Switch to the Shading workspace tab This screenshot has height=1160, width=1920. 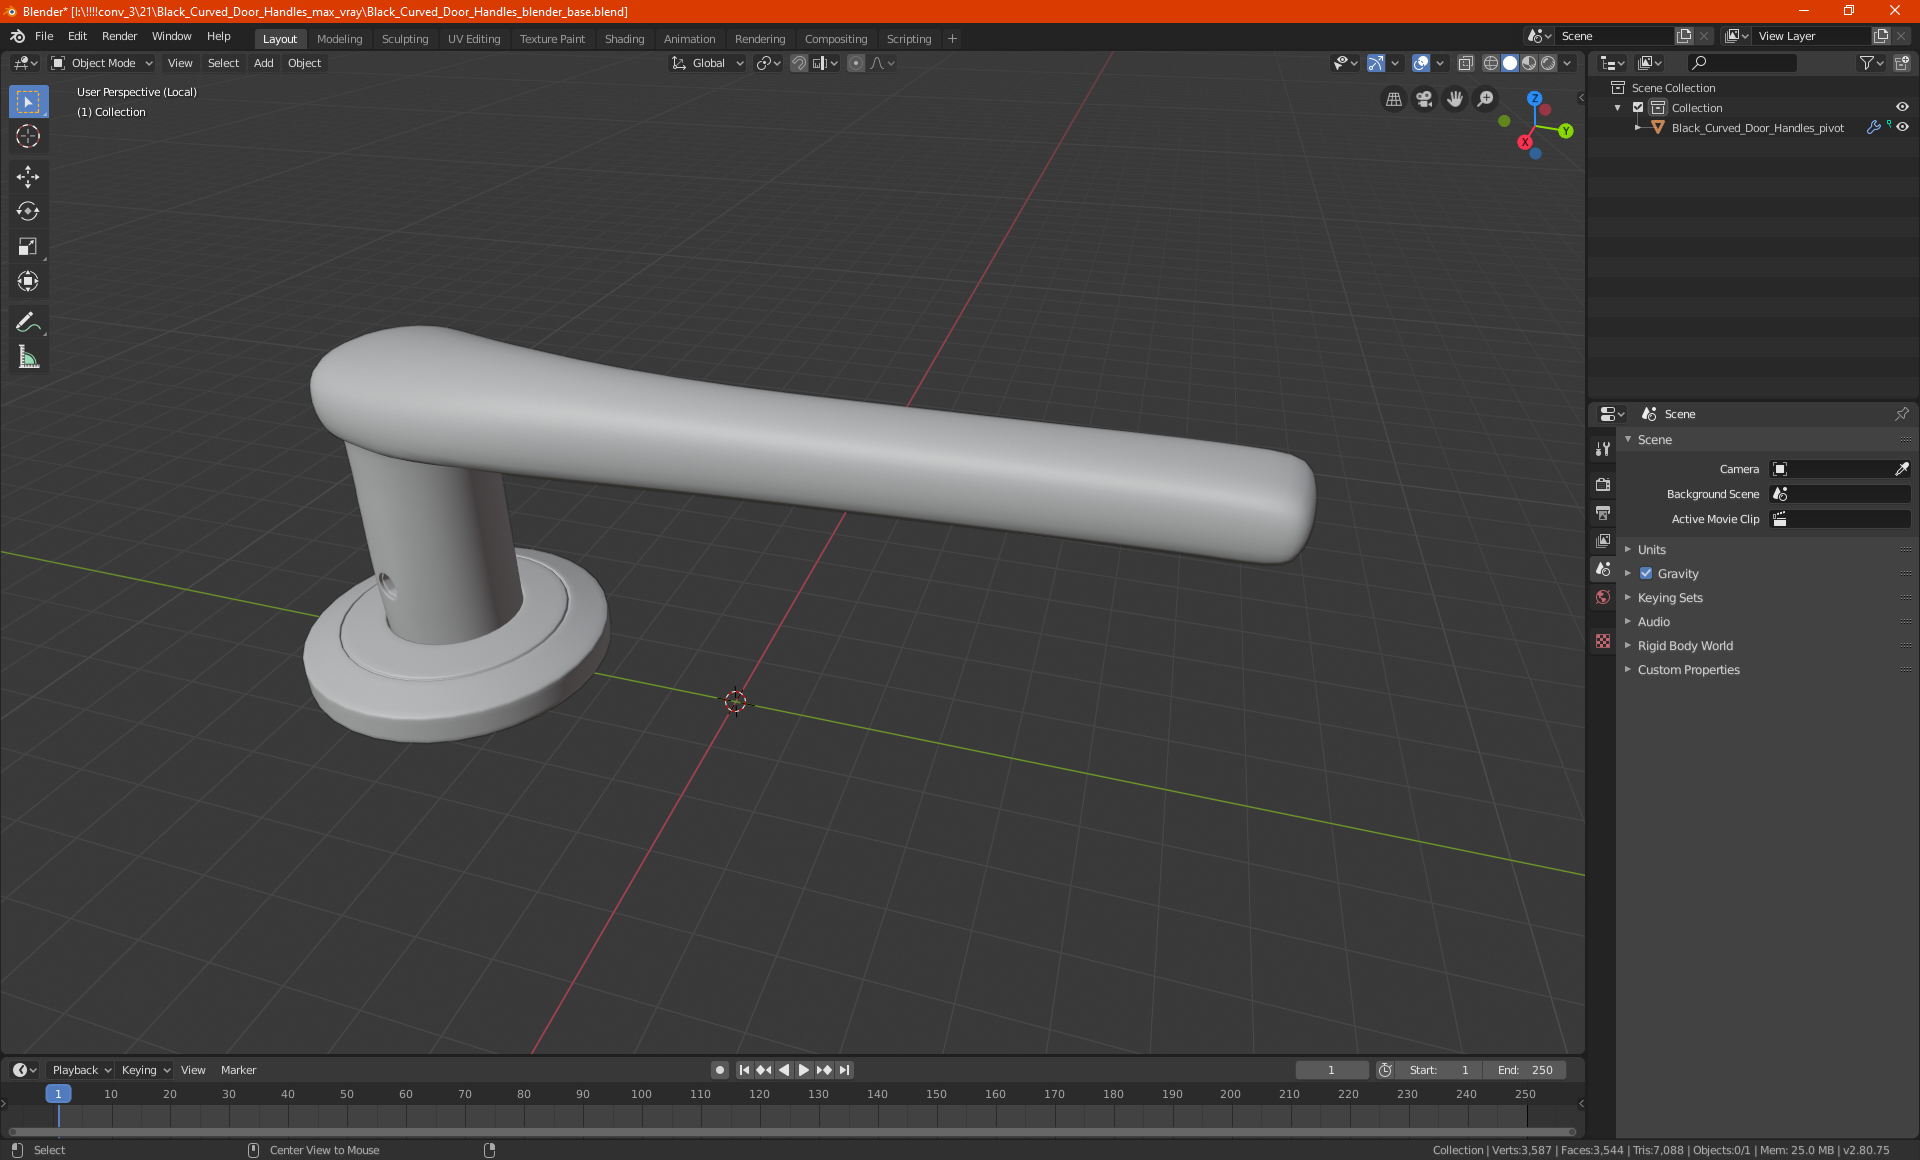tap(624, 39)
